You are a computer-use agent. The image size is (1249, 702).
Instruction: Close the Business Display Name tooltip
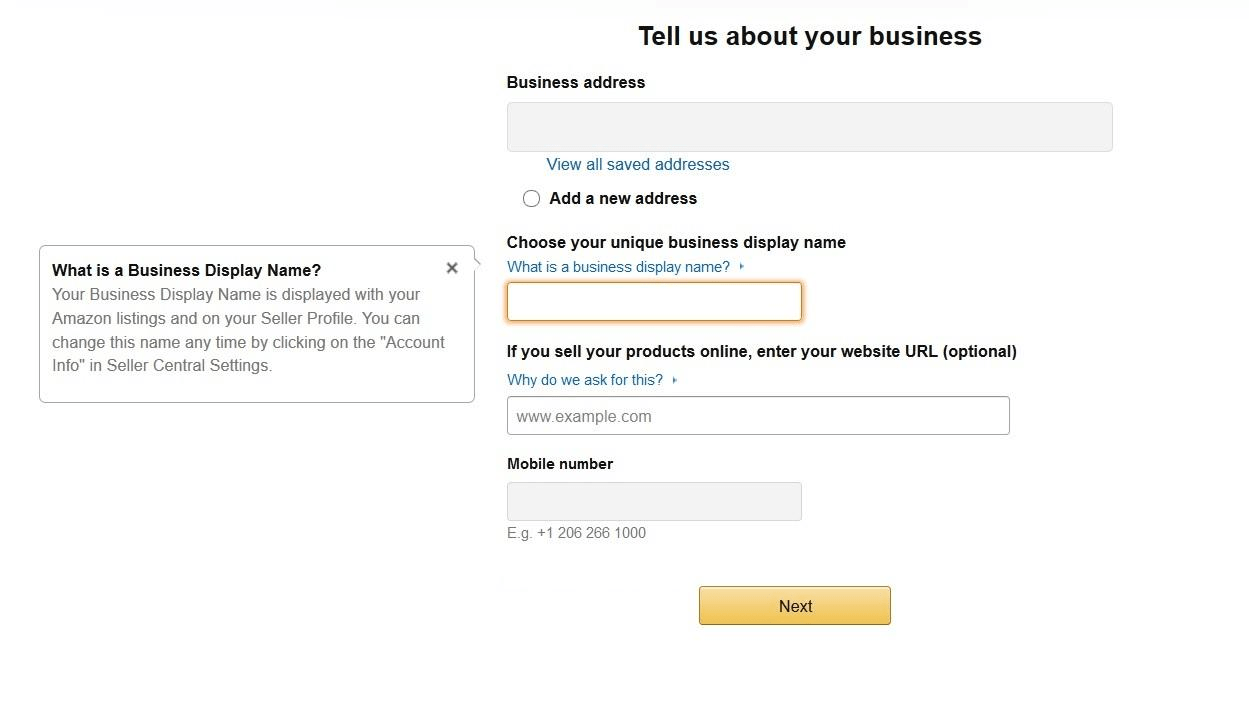point(451,267)
